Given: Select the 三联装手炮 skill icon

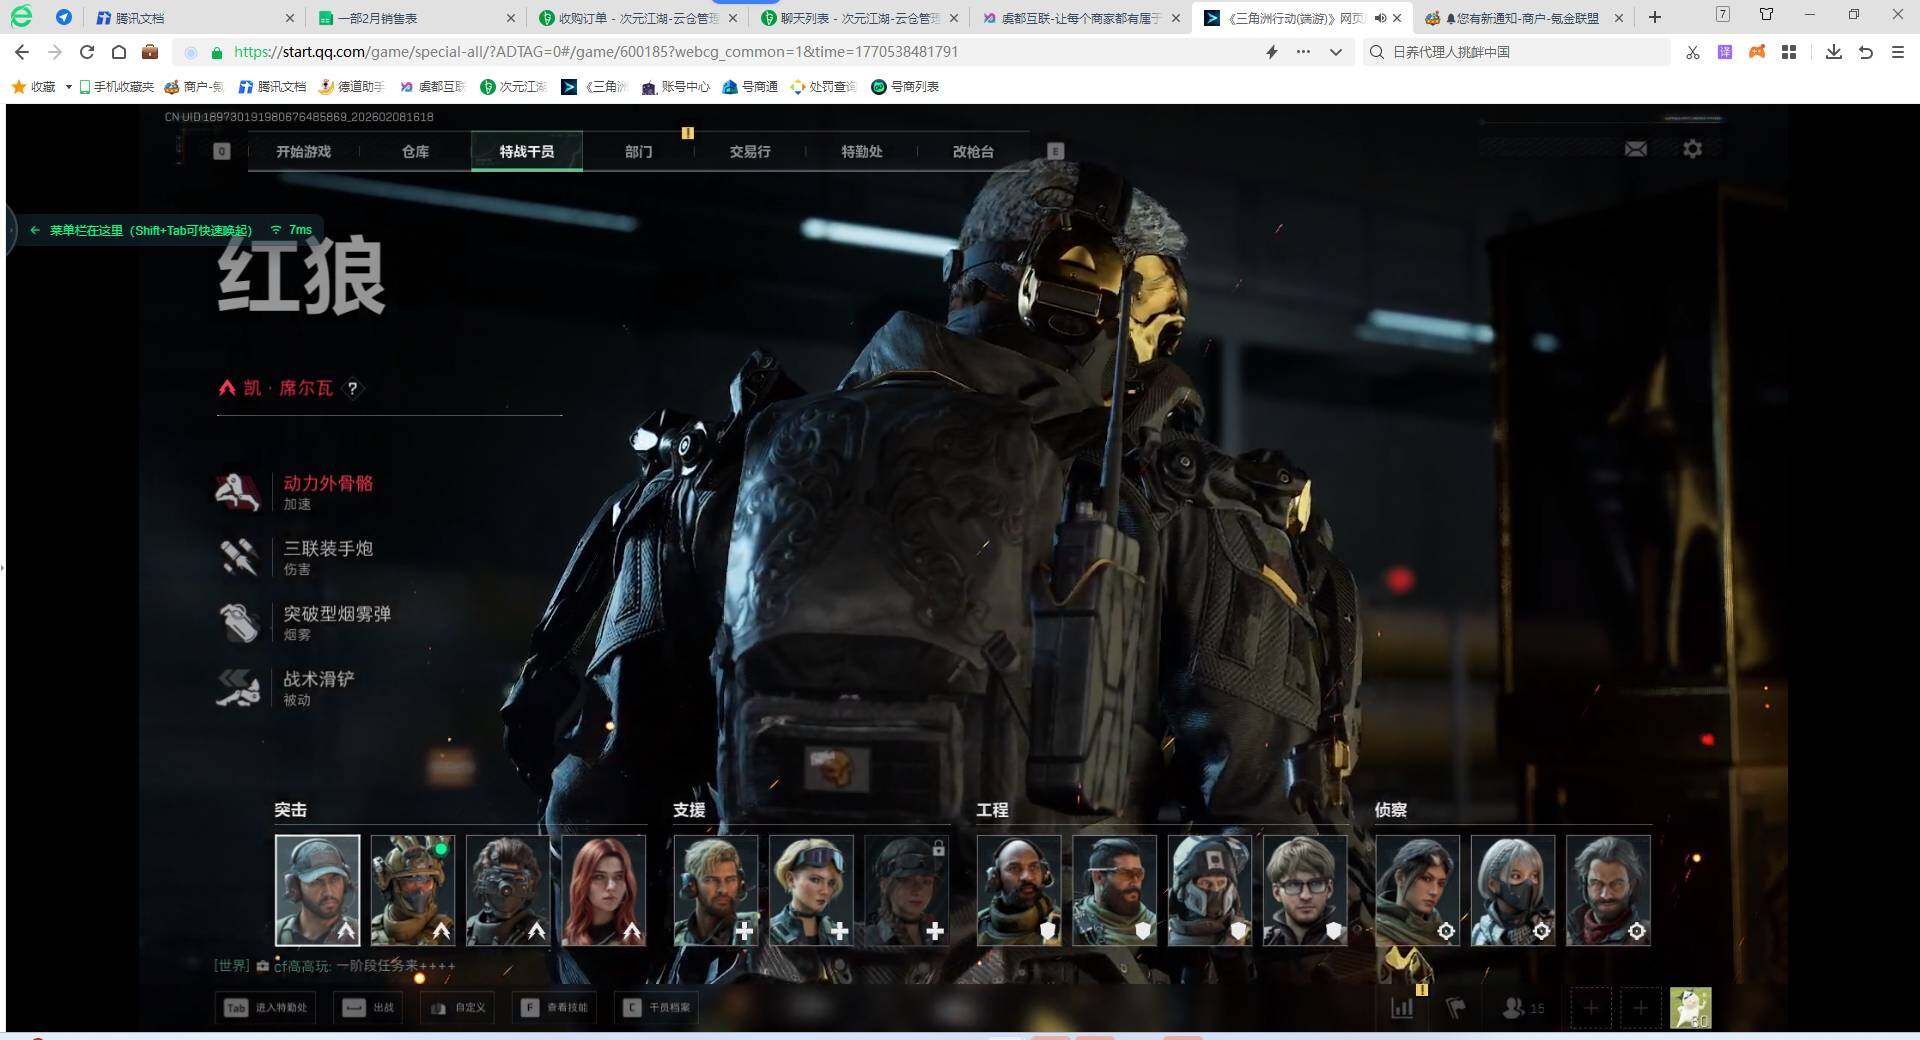Looking at the screenshot, I should pos(239,557).
